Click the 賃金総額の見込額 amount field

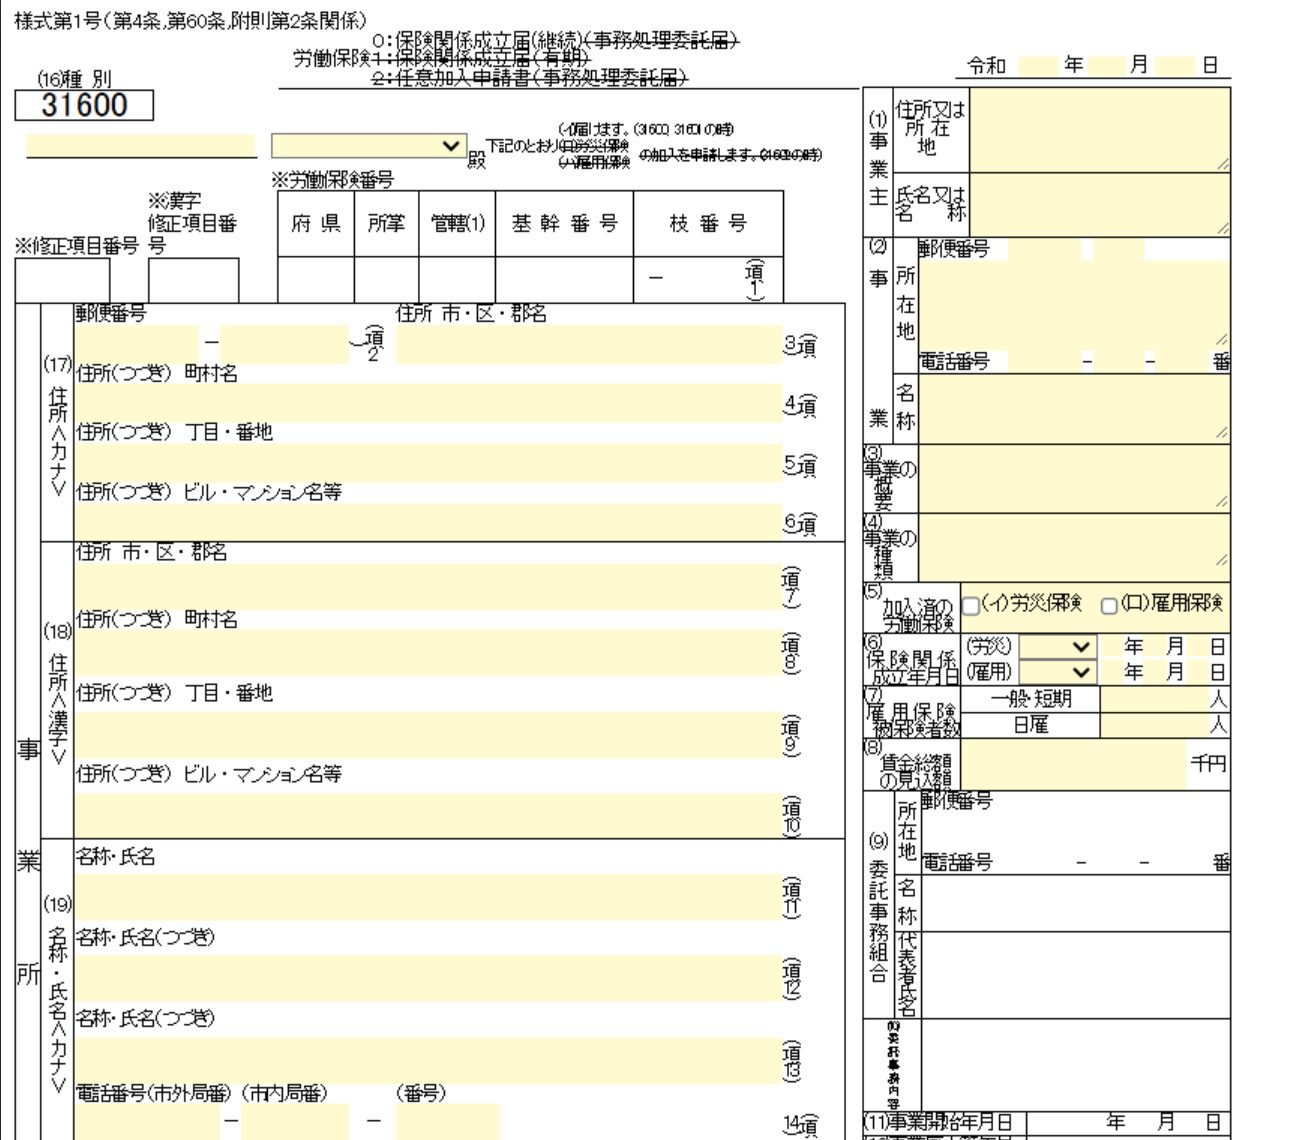1074,765
